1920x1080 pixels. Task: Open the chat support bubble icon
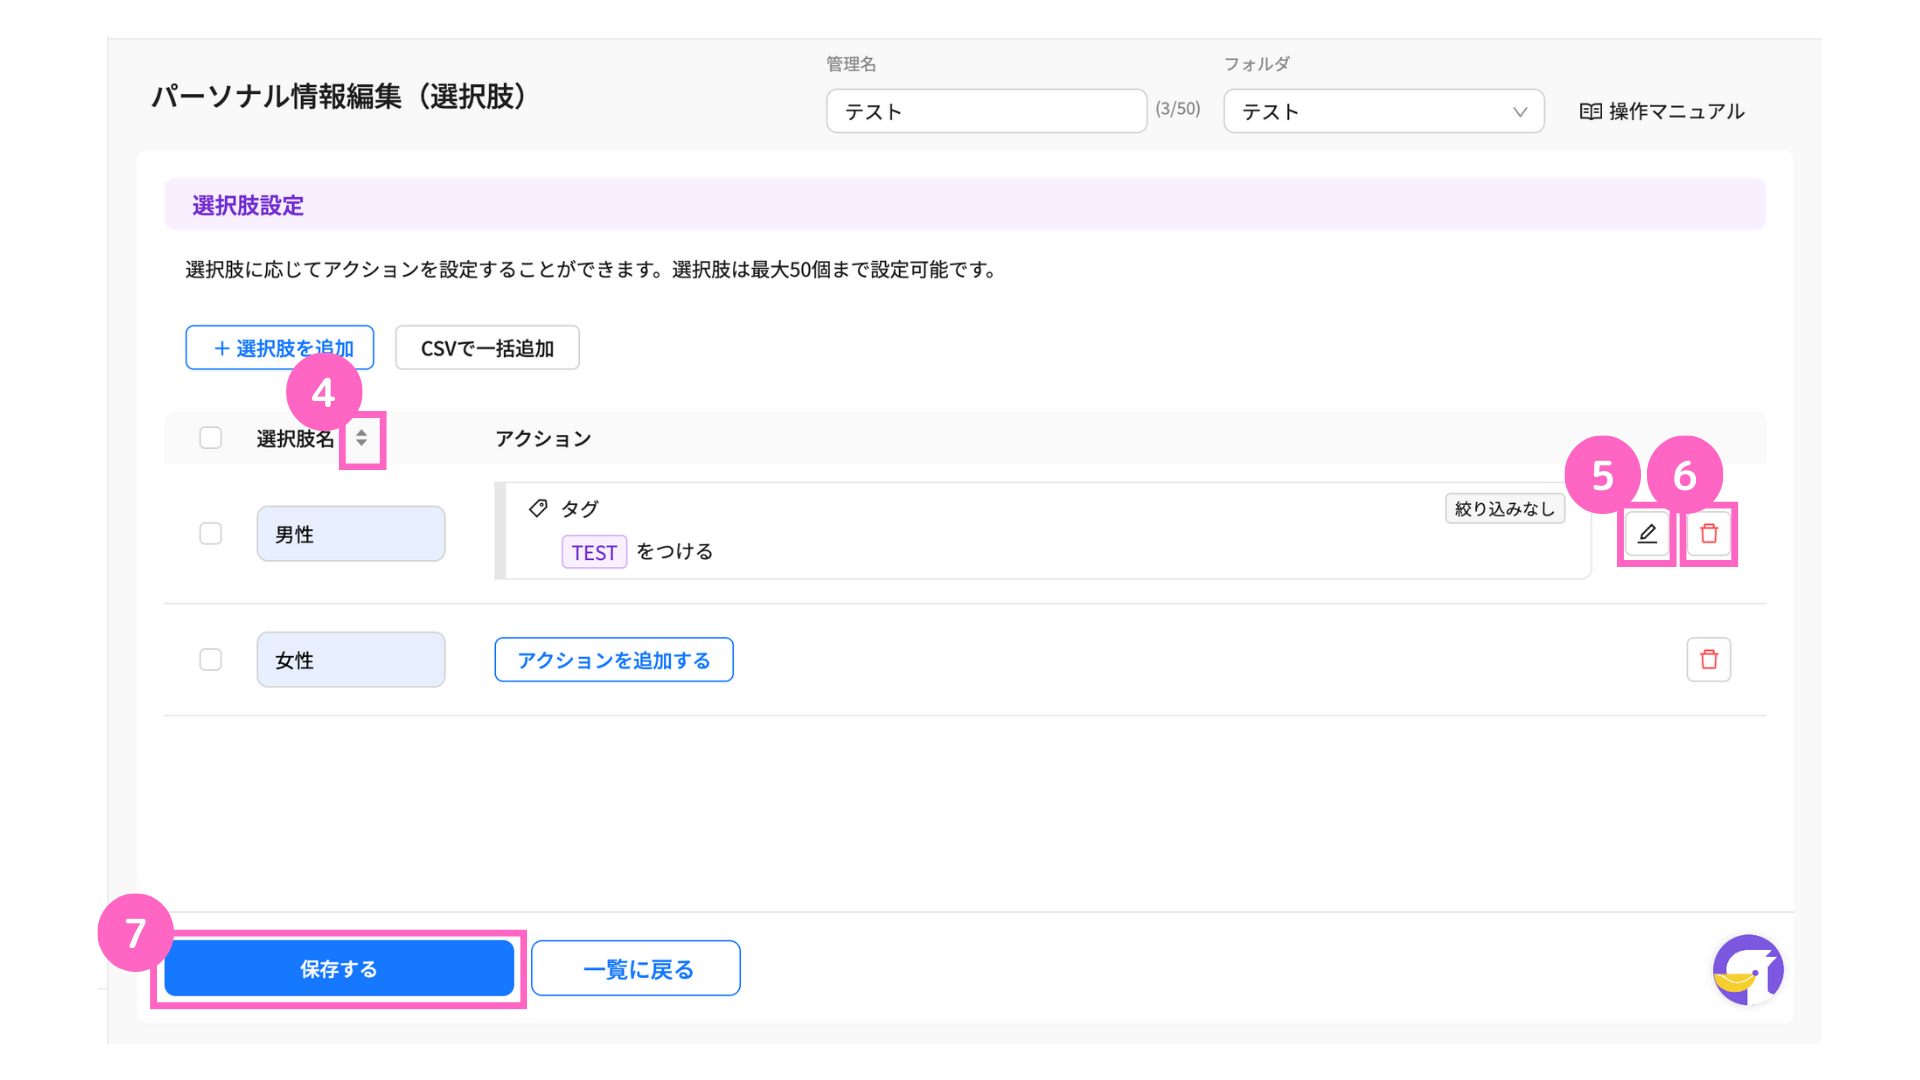pyautogui.click(x=1747, y=970)
